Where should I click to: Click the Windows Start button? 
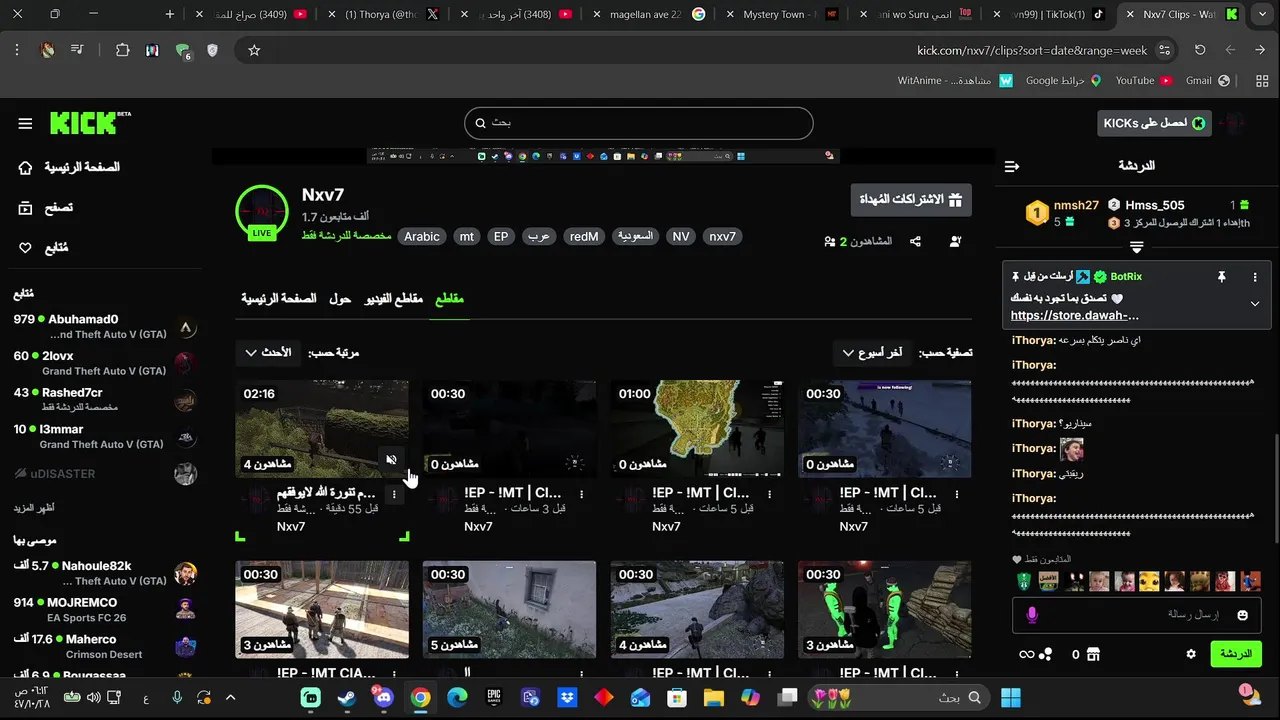[x=1011, y=697]
